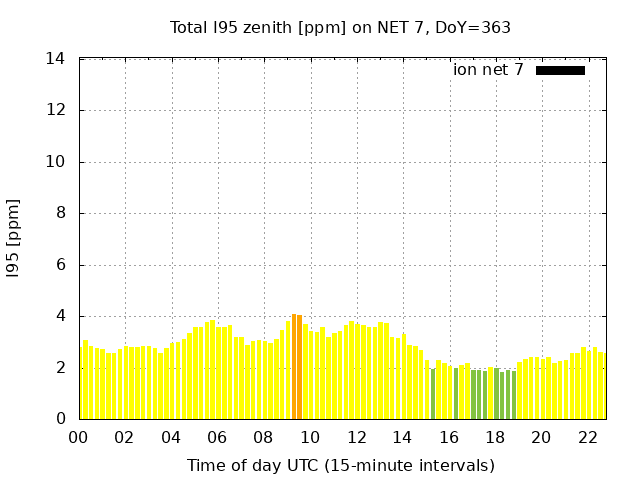Click the x-axis tick label 08

tap(264, 438)
